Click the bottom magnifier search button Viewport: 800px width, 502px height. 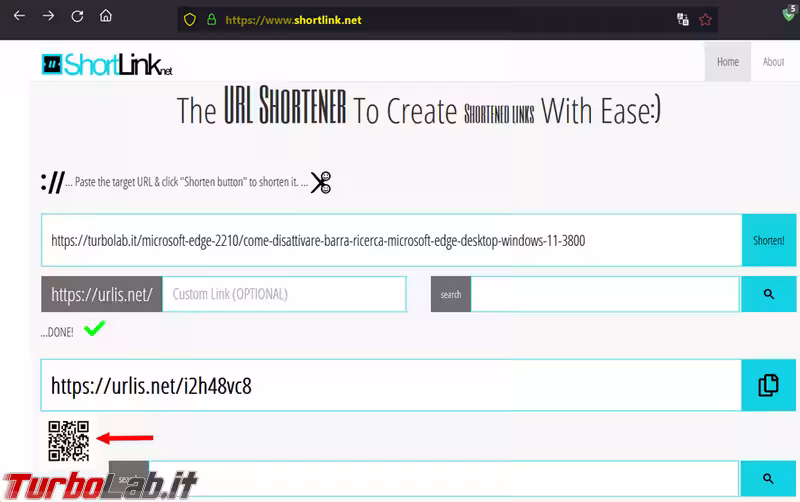click(x=768, y=479)
